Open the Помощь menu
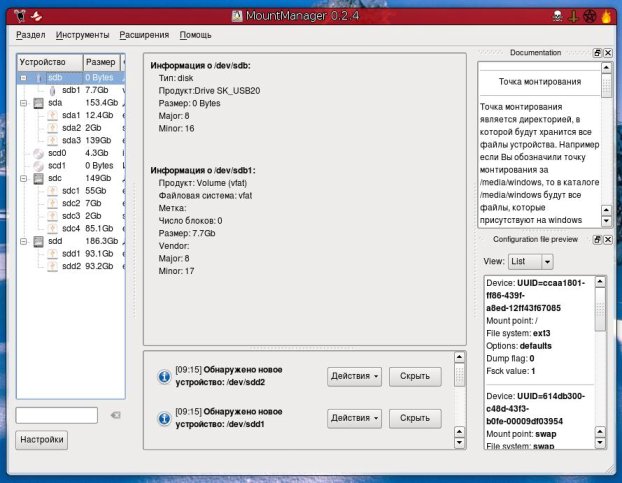 coord(195,35)
